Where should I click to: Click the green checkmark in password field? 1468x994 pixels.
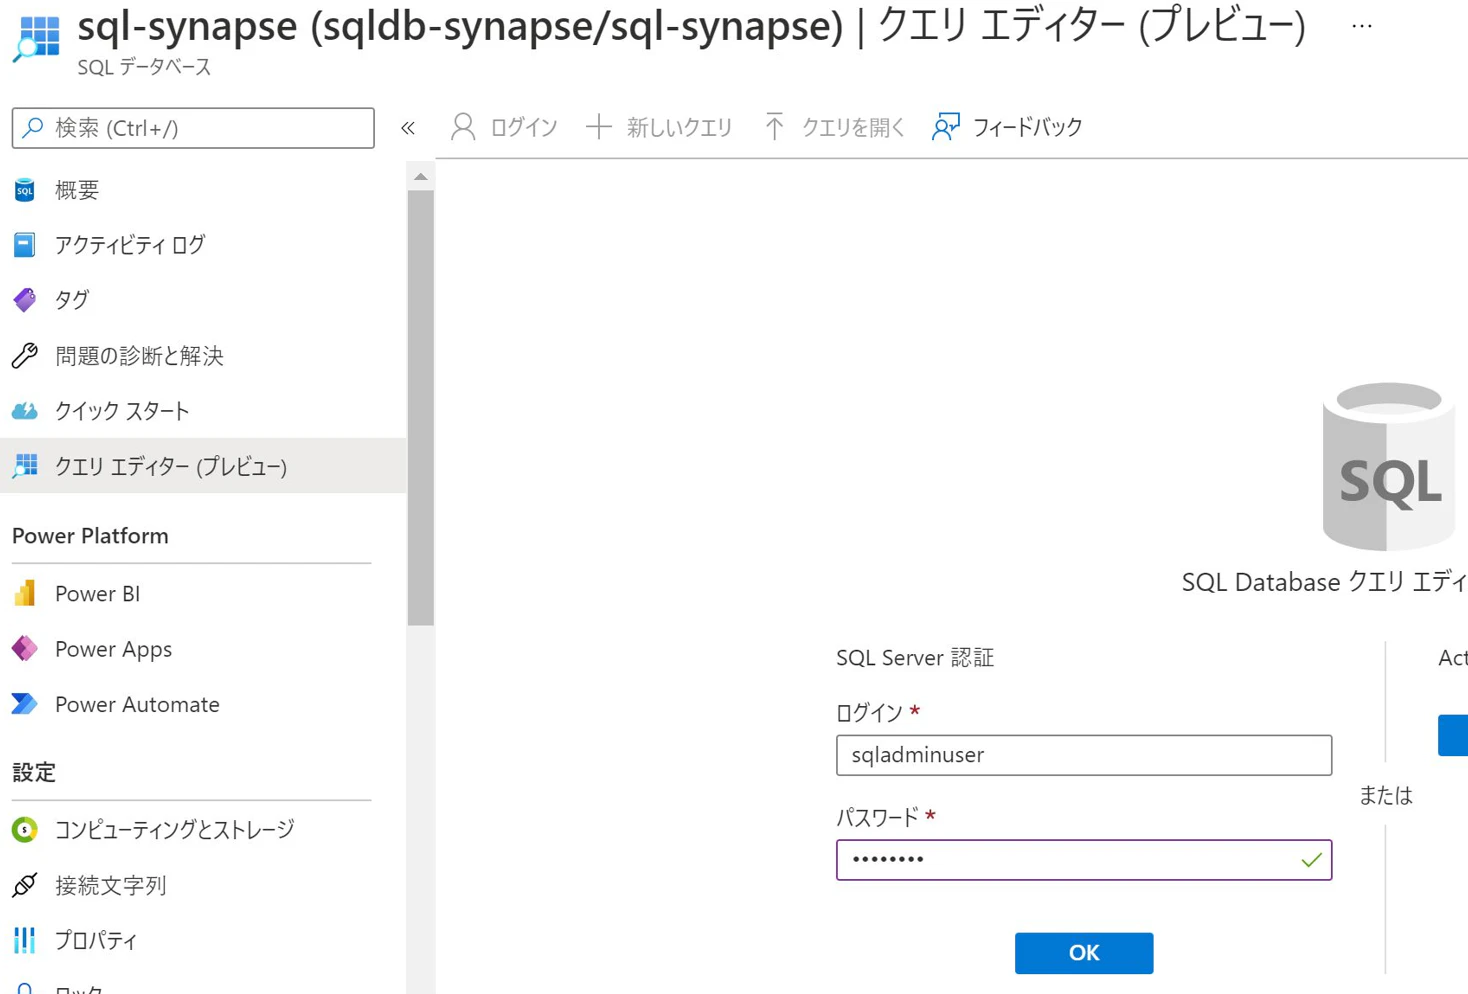pos(1311,860)
